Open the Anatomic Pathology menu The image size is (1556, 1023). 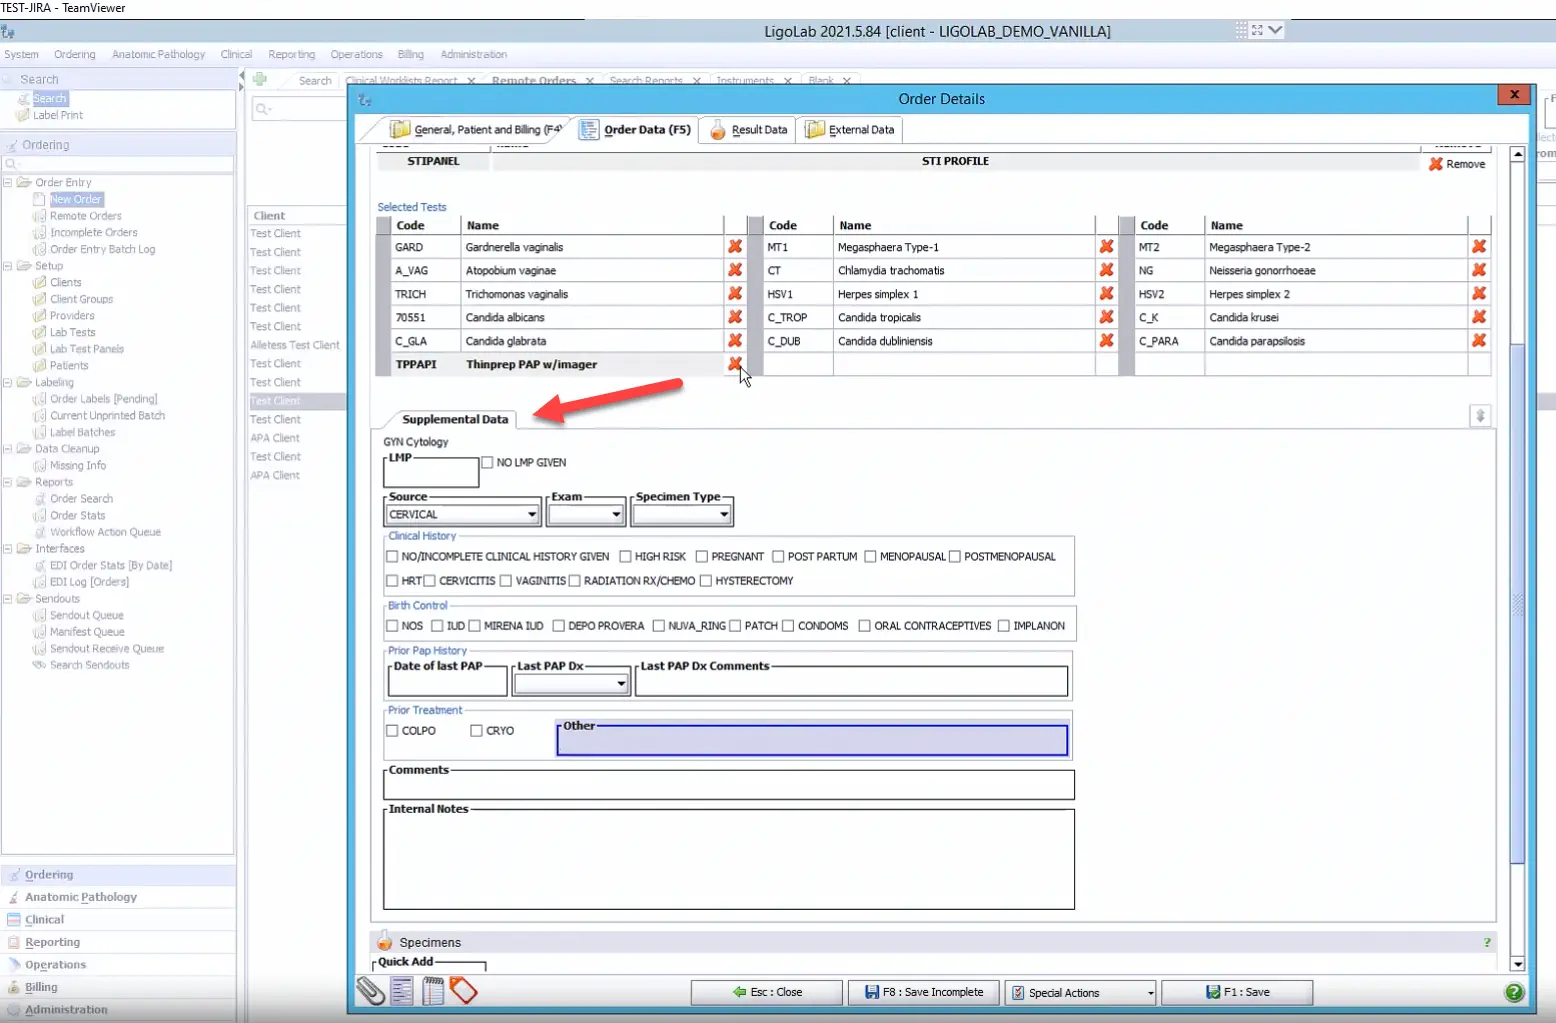(x=158, y=54)
